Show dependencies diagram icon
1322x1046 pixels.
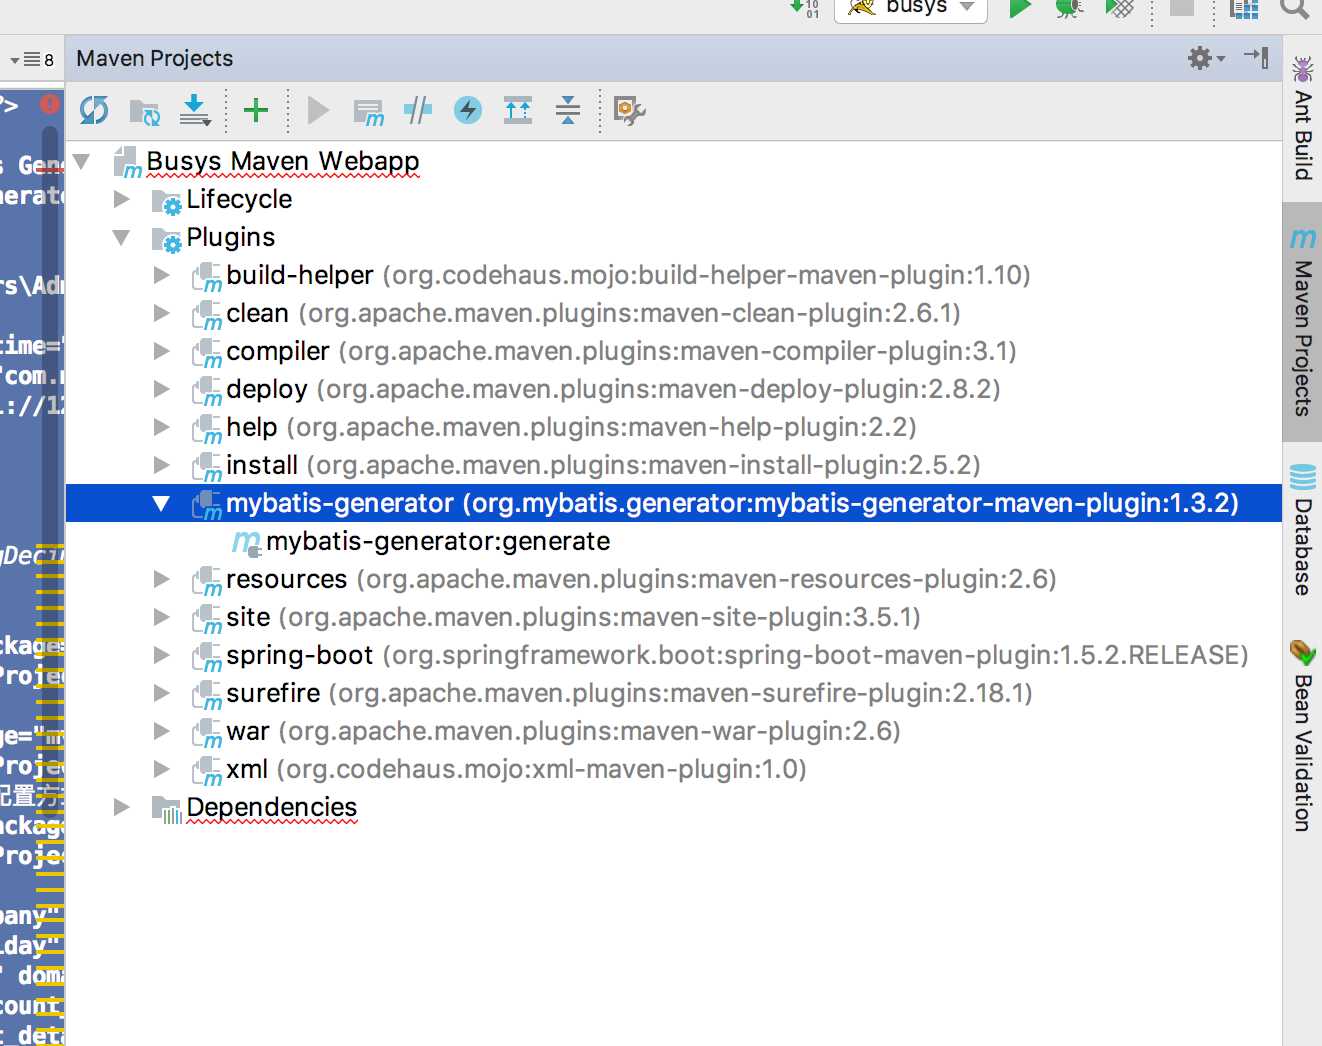pyautogui.click(x=518, y=110)
